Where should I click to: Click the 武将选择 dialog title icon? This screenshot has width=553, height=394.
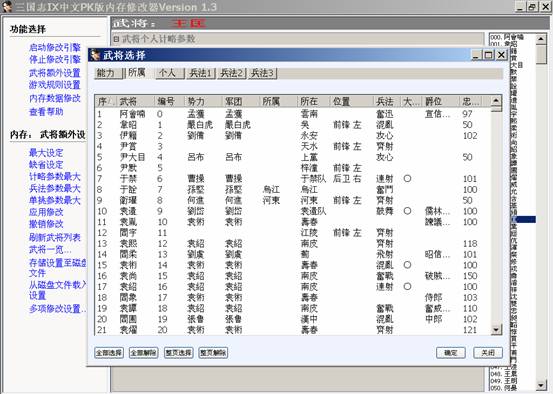[95, 55]
